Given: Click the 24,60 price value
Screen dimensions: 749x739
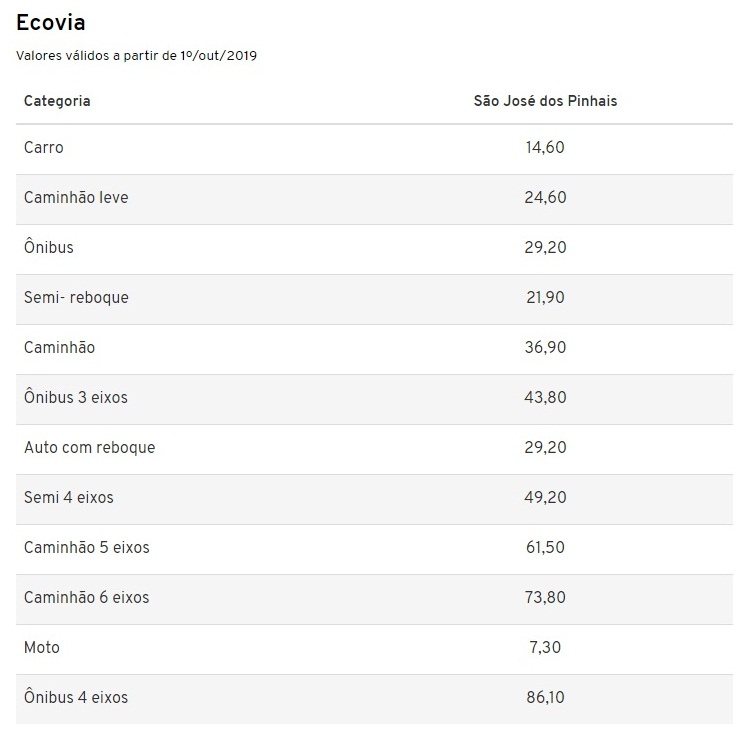Looking at the screenshot, I should pyautogui.click(x=545, y=198).
